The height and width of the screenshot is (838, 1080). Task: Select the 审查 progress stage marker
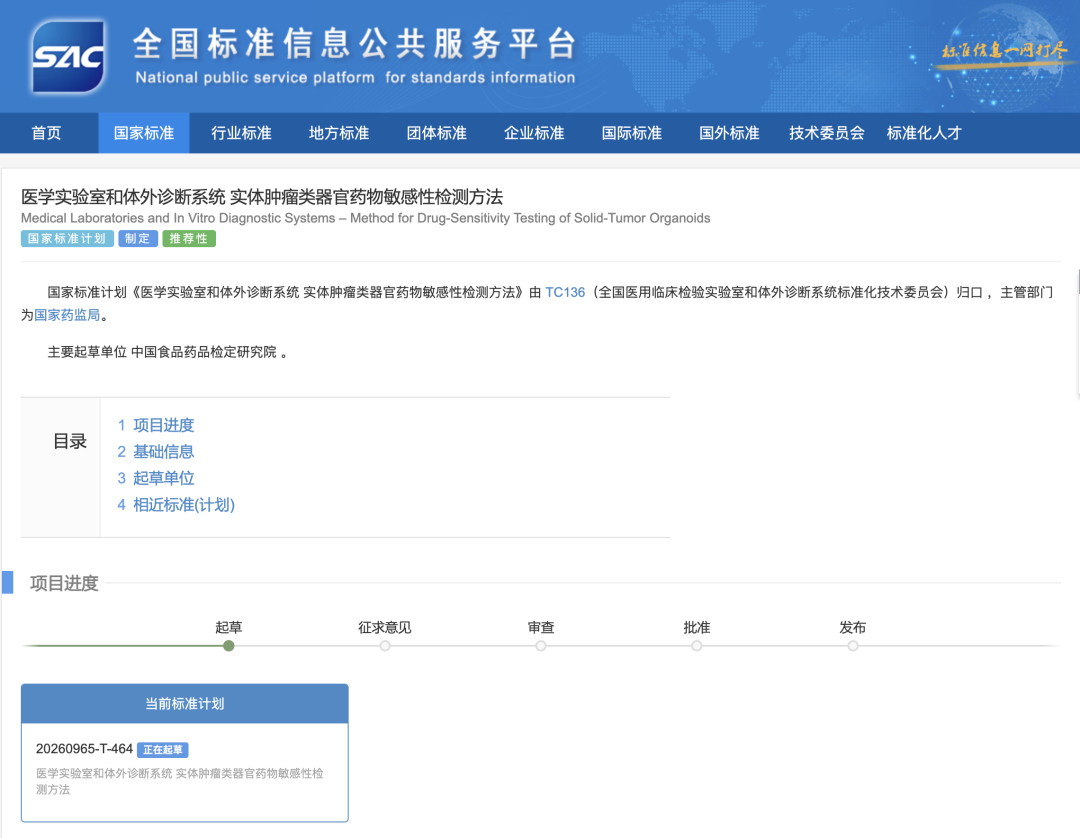click(x=541, y=645)
